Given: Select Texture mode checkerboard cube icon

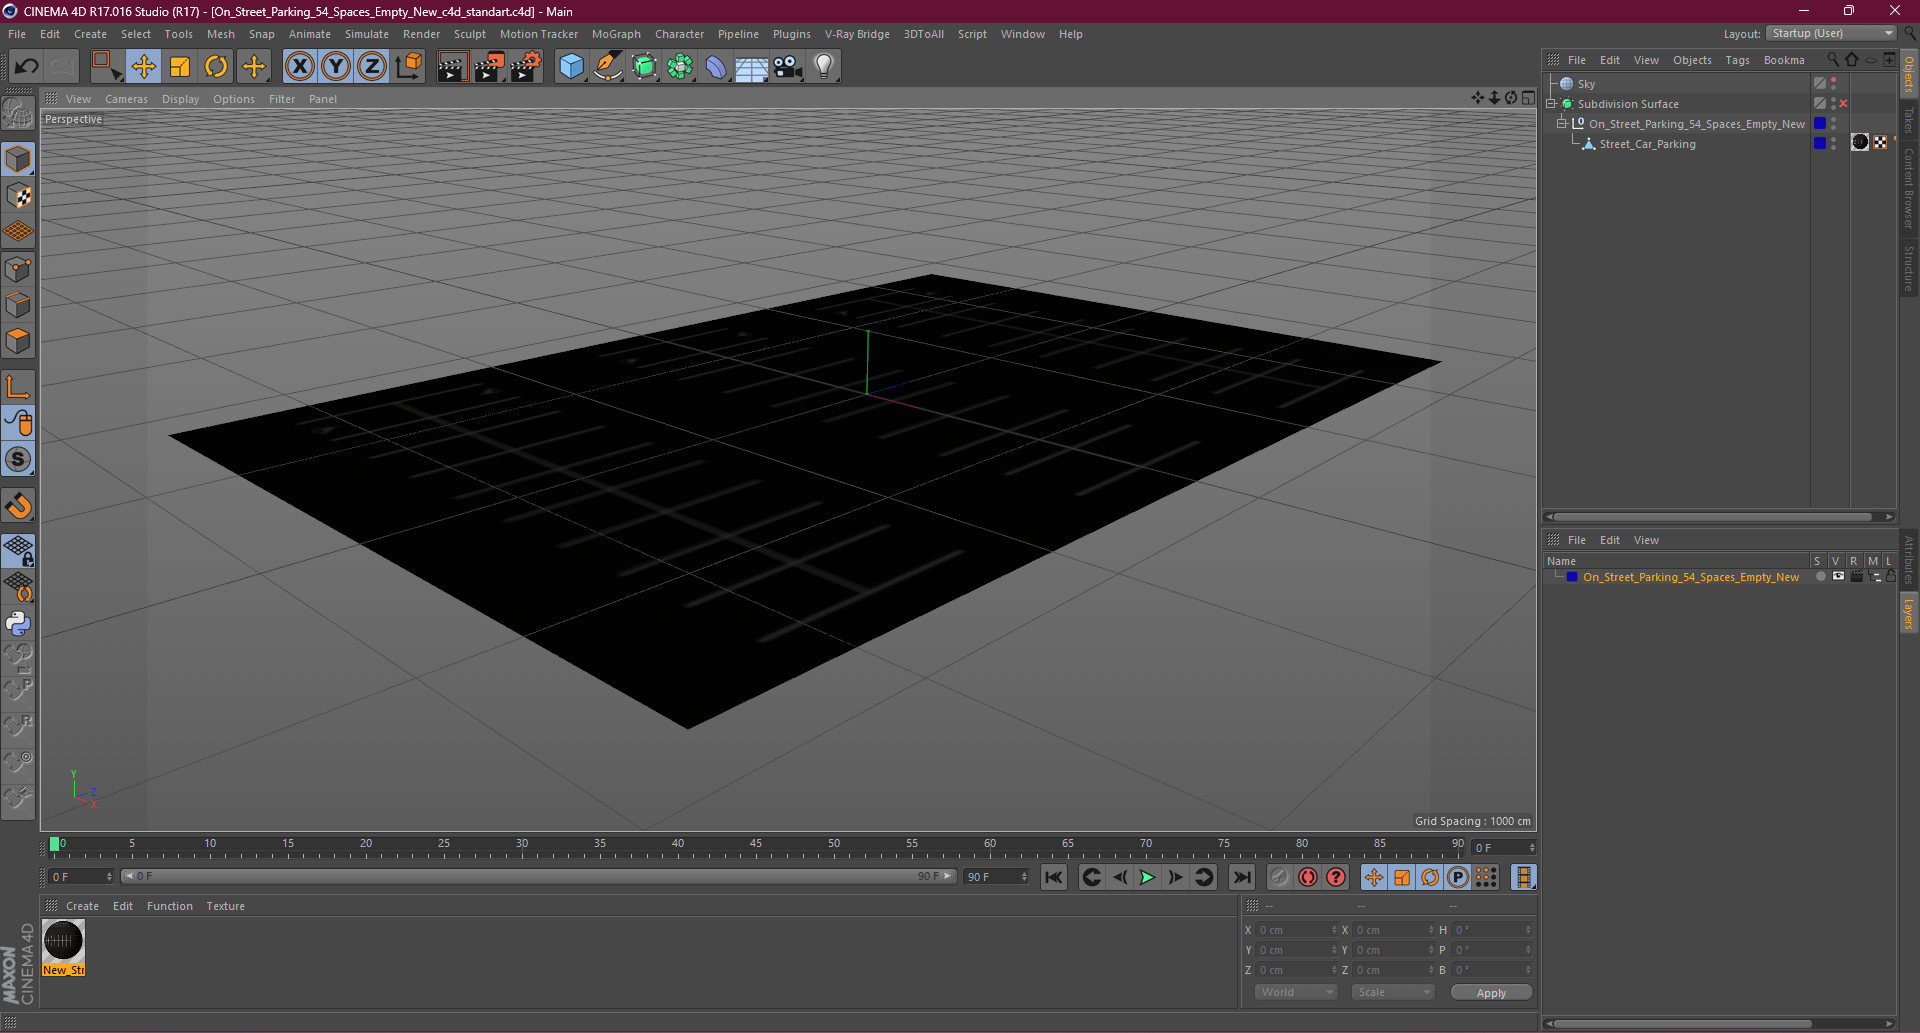Looking at the screenshot, I should tap(18, 196).
